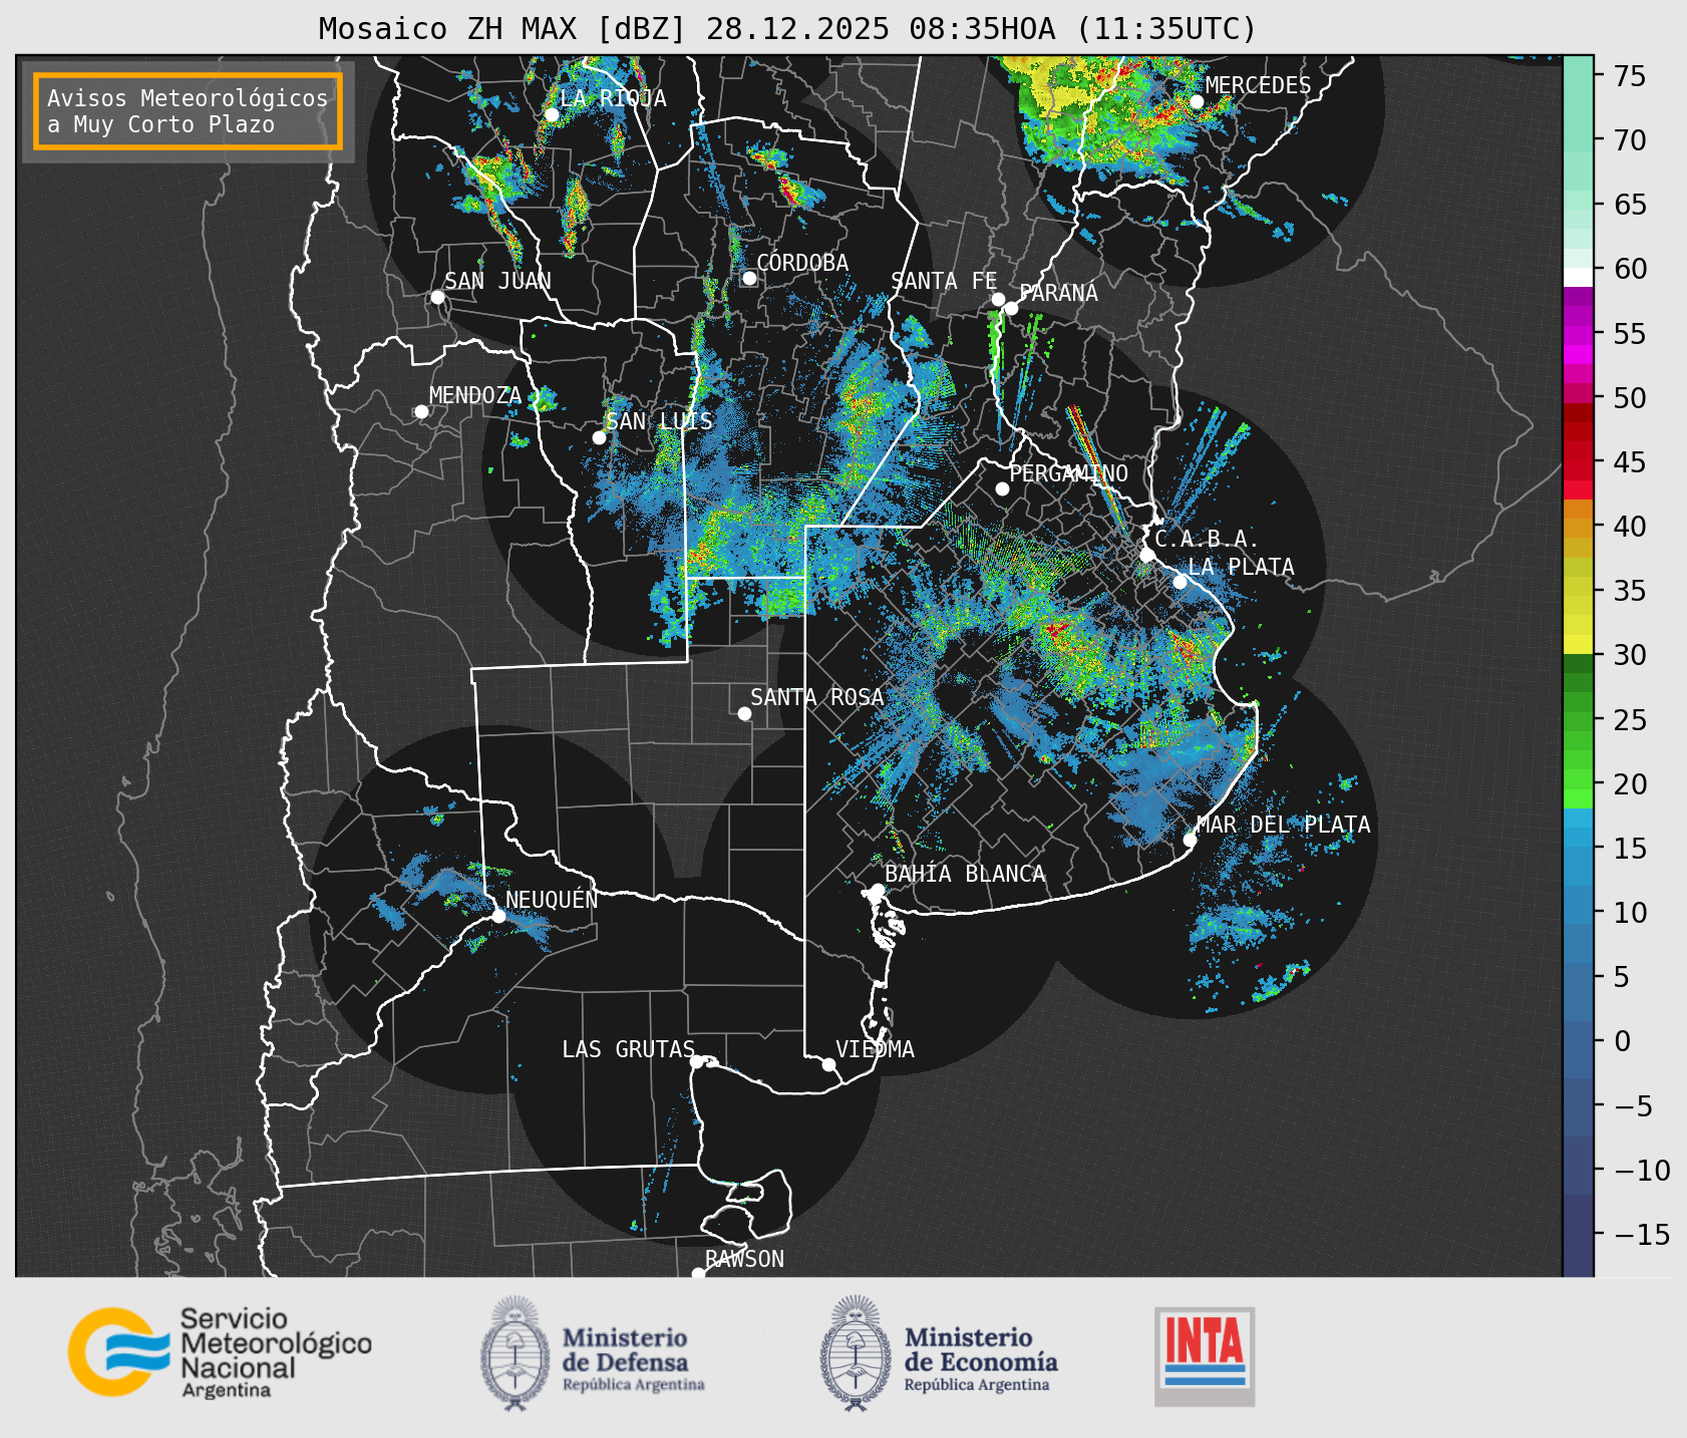Click the MERCEDES city marker dot

pos(1196,102)
